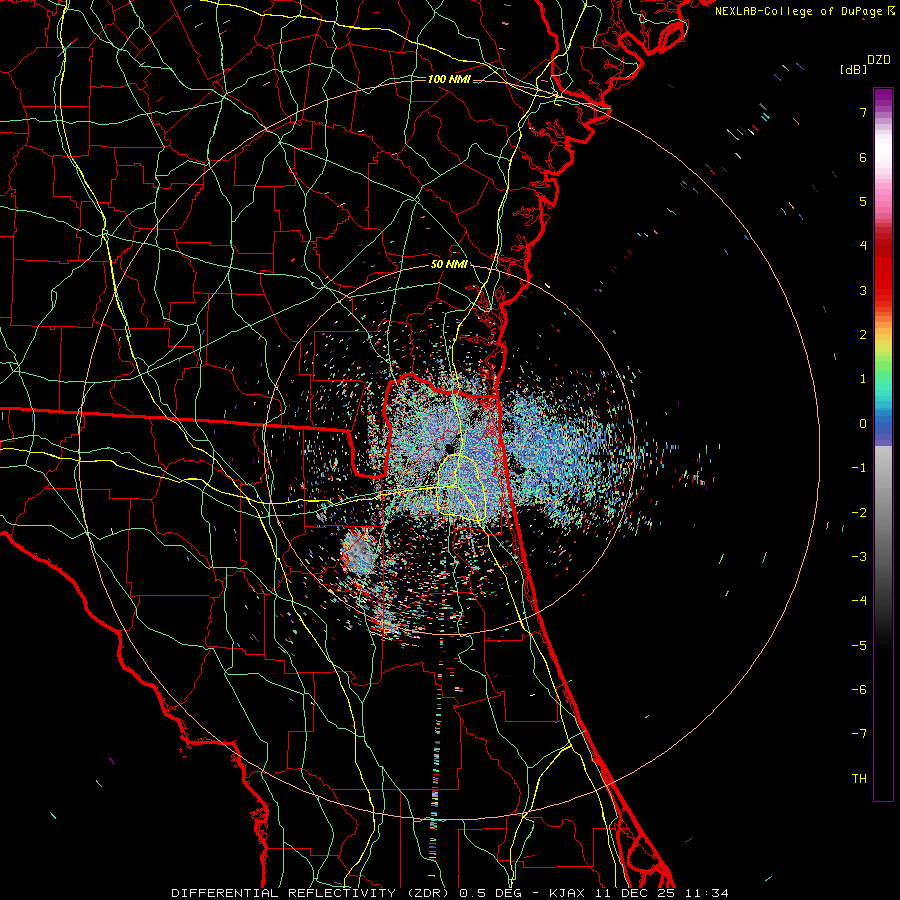Click the DZD legend heading
Viewport: 900px width, 900px height.
click(x=878, y=60)
